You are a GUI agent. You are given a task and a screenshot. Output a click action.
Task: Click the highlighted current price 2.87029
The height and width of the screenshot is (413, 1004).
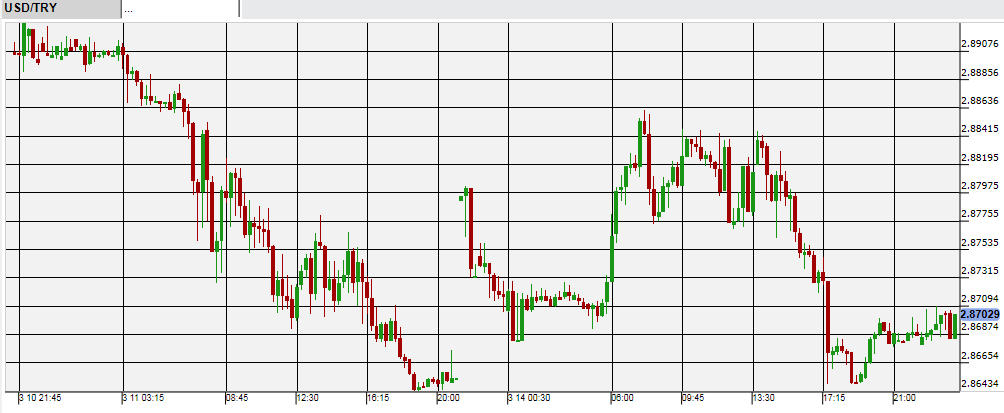tap(979, 313)
